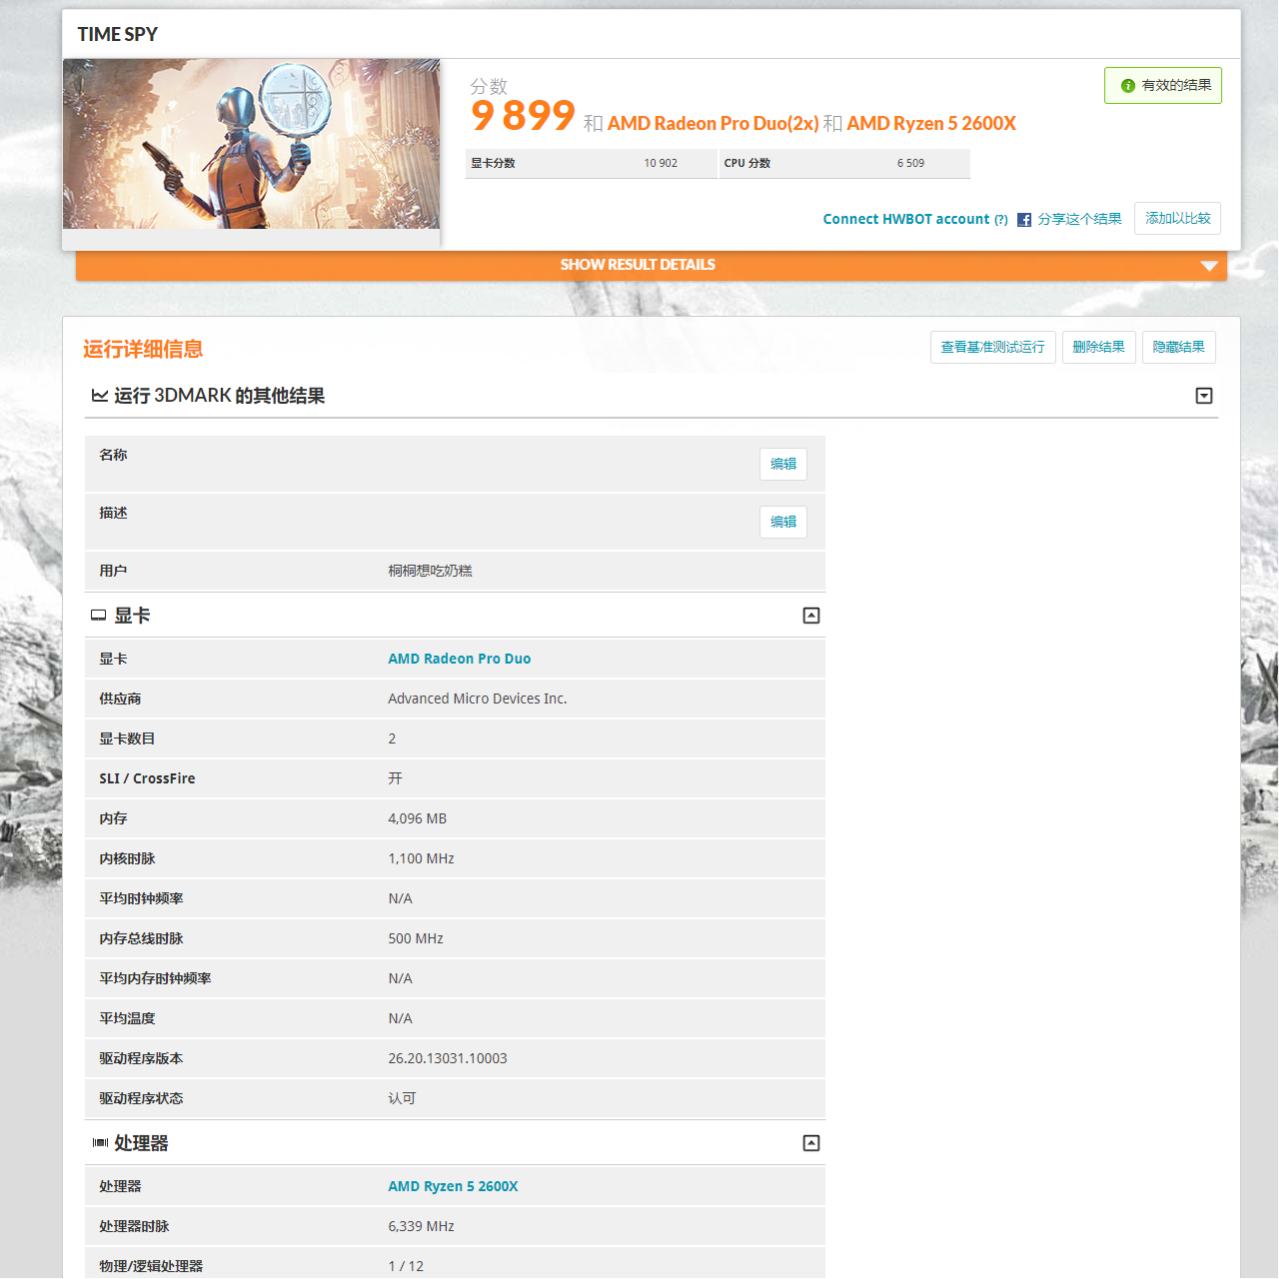Click 删除结果 button
Image resolution: width=1279 pixels, height=1279 pixels.
point(1098,347)
